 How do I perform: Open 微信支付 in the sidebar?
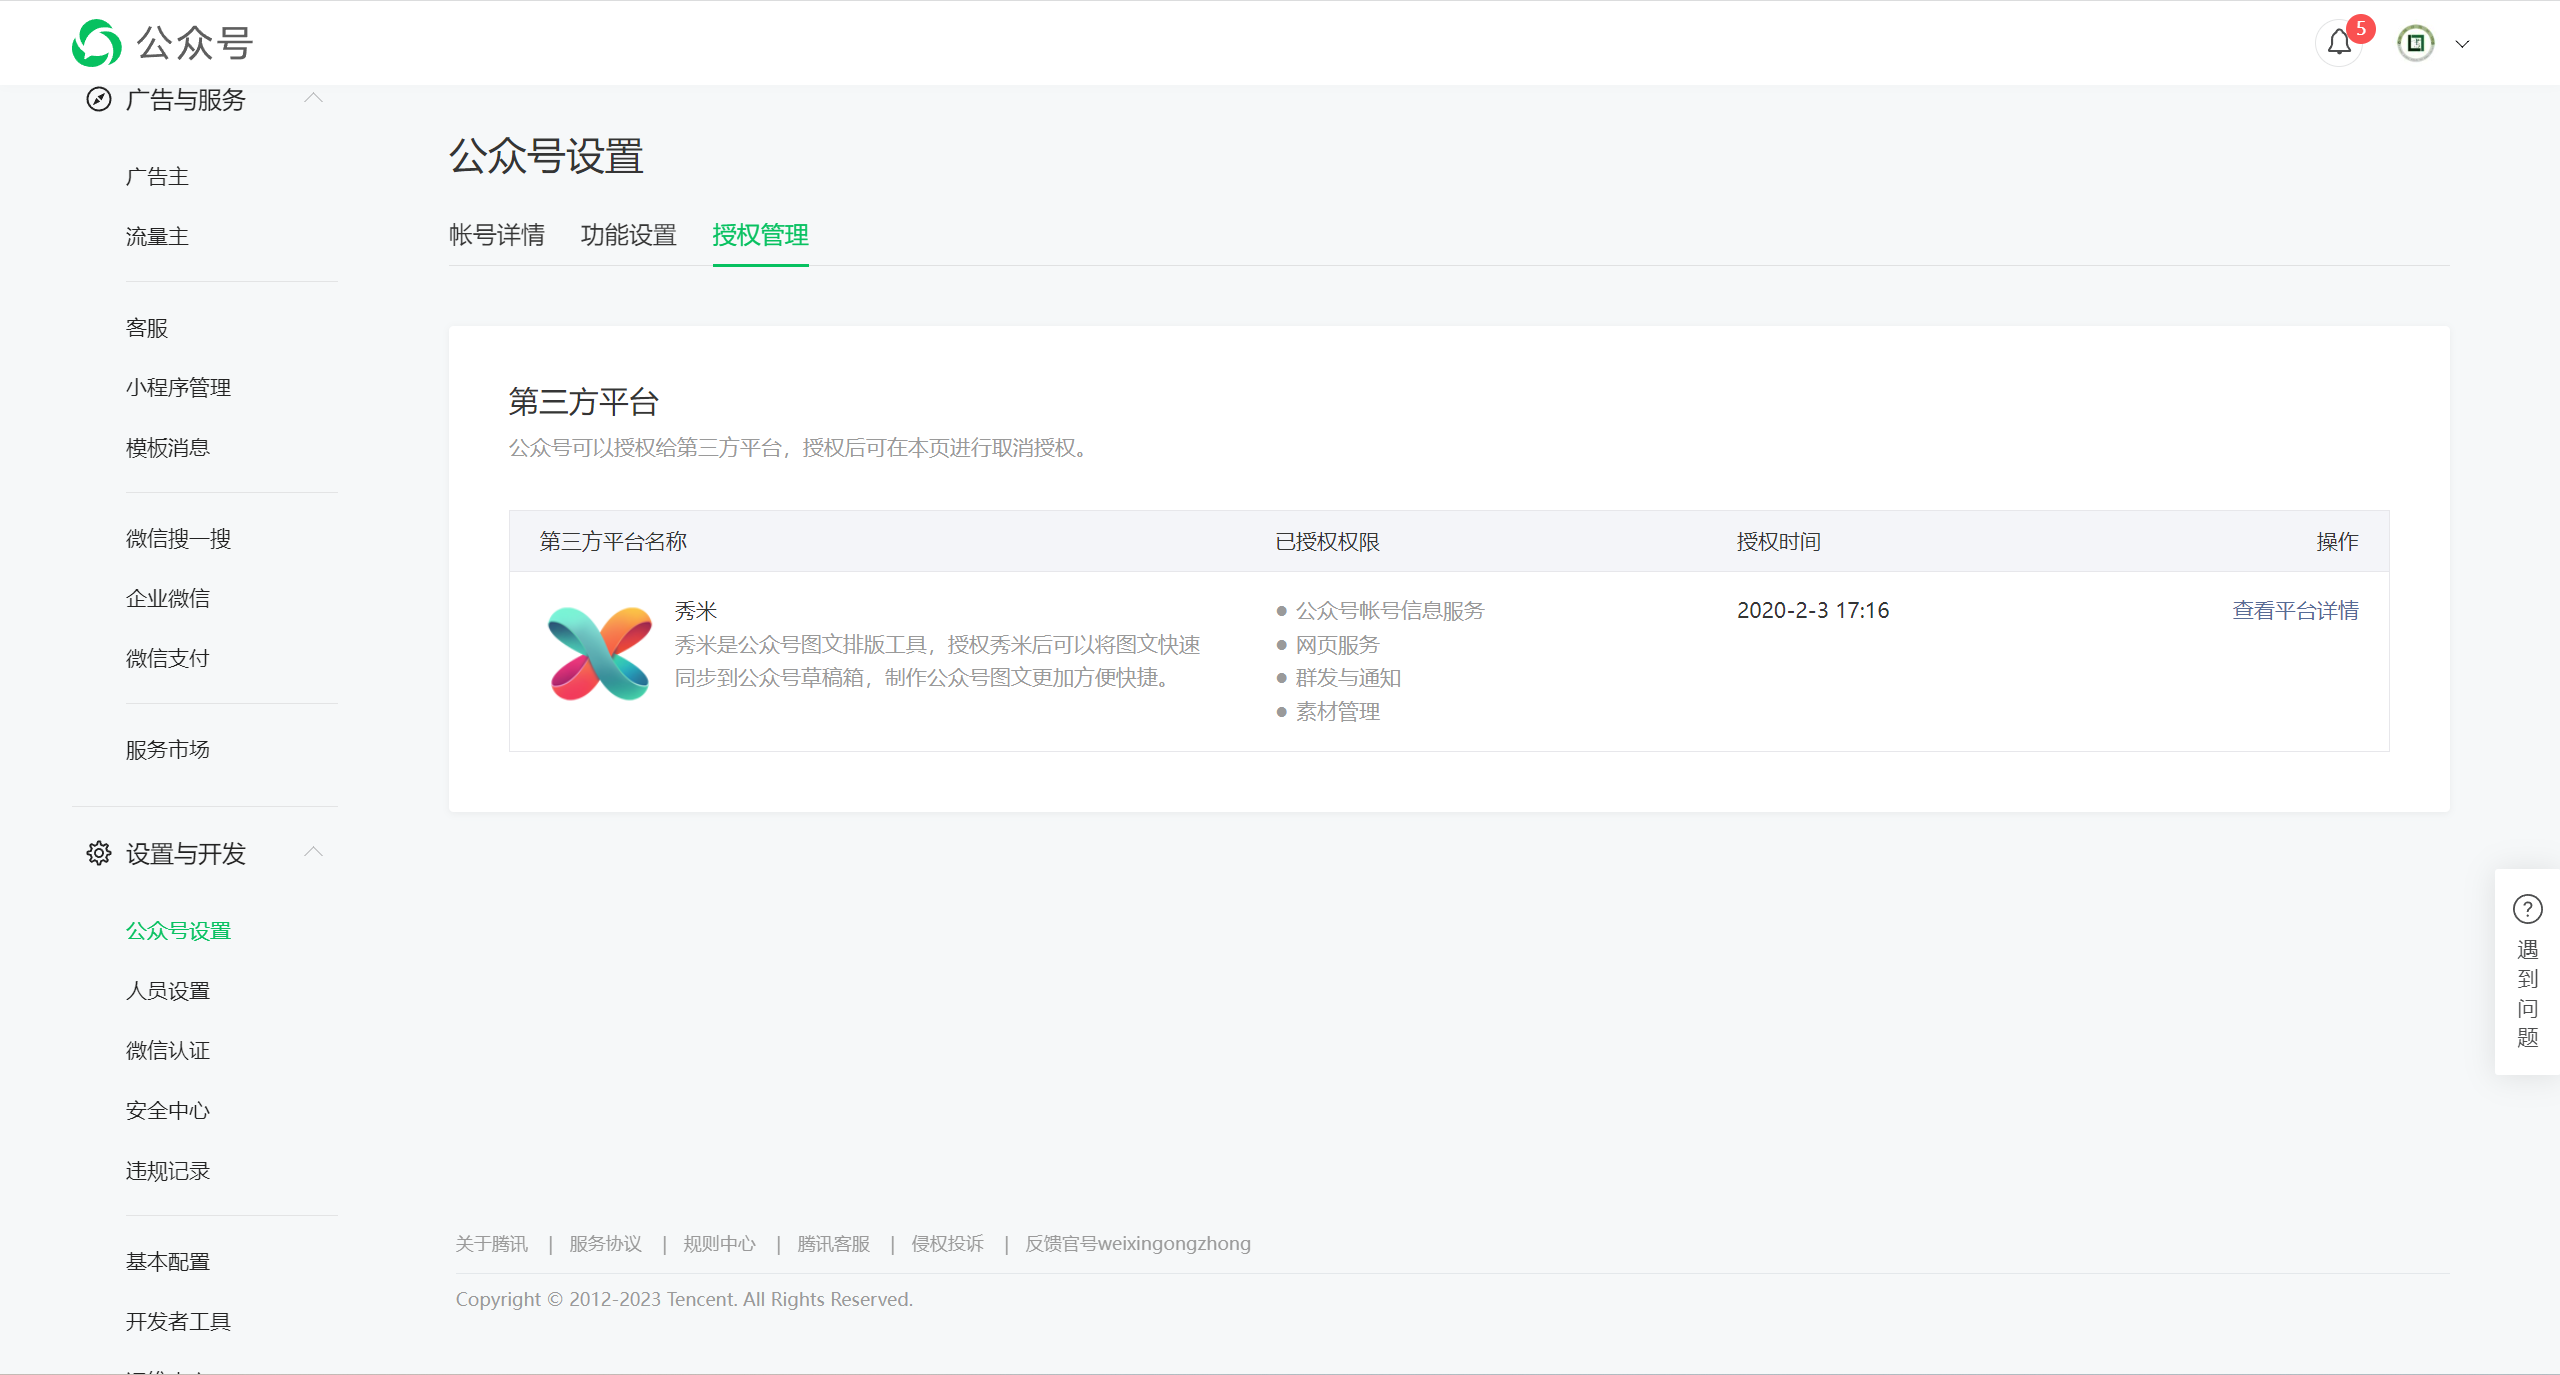(x=168, y=658)
